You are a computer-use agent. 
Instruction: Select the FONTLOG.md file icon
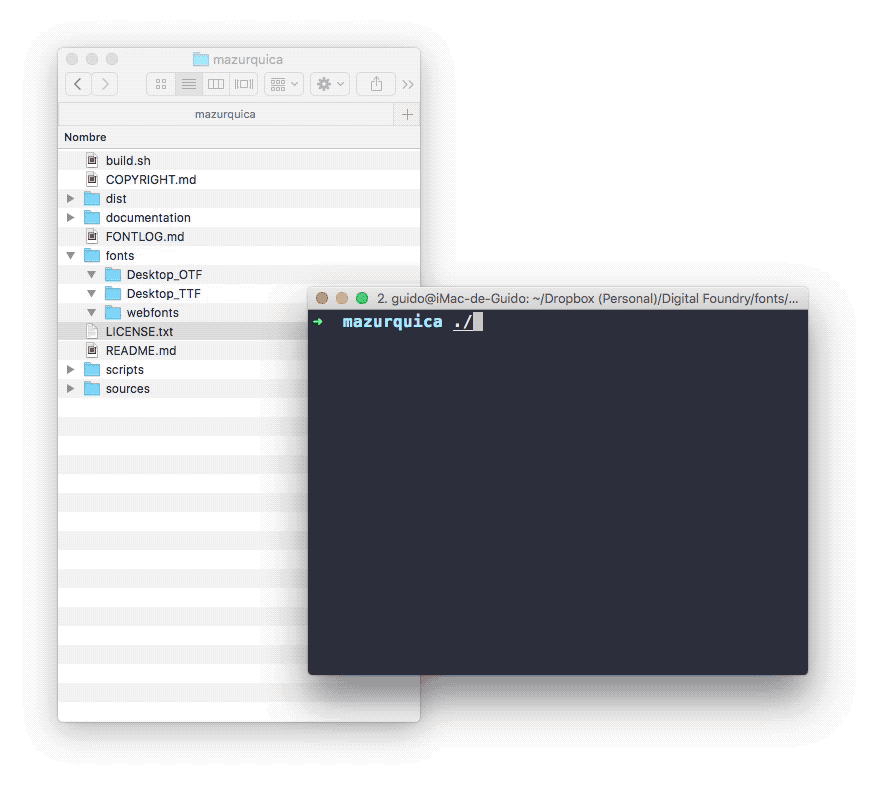(92, 236)
